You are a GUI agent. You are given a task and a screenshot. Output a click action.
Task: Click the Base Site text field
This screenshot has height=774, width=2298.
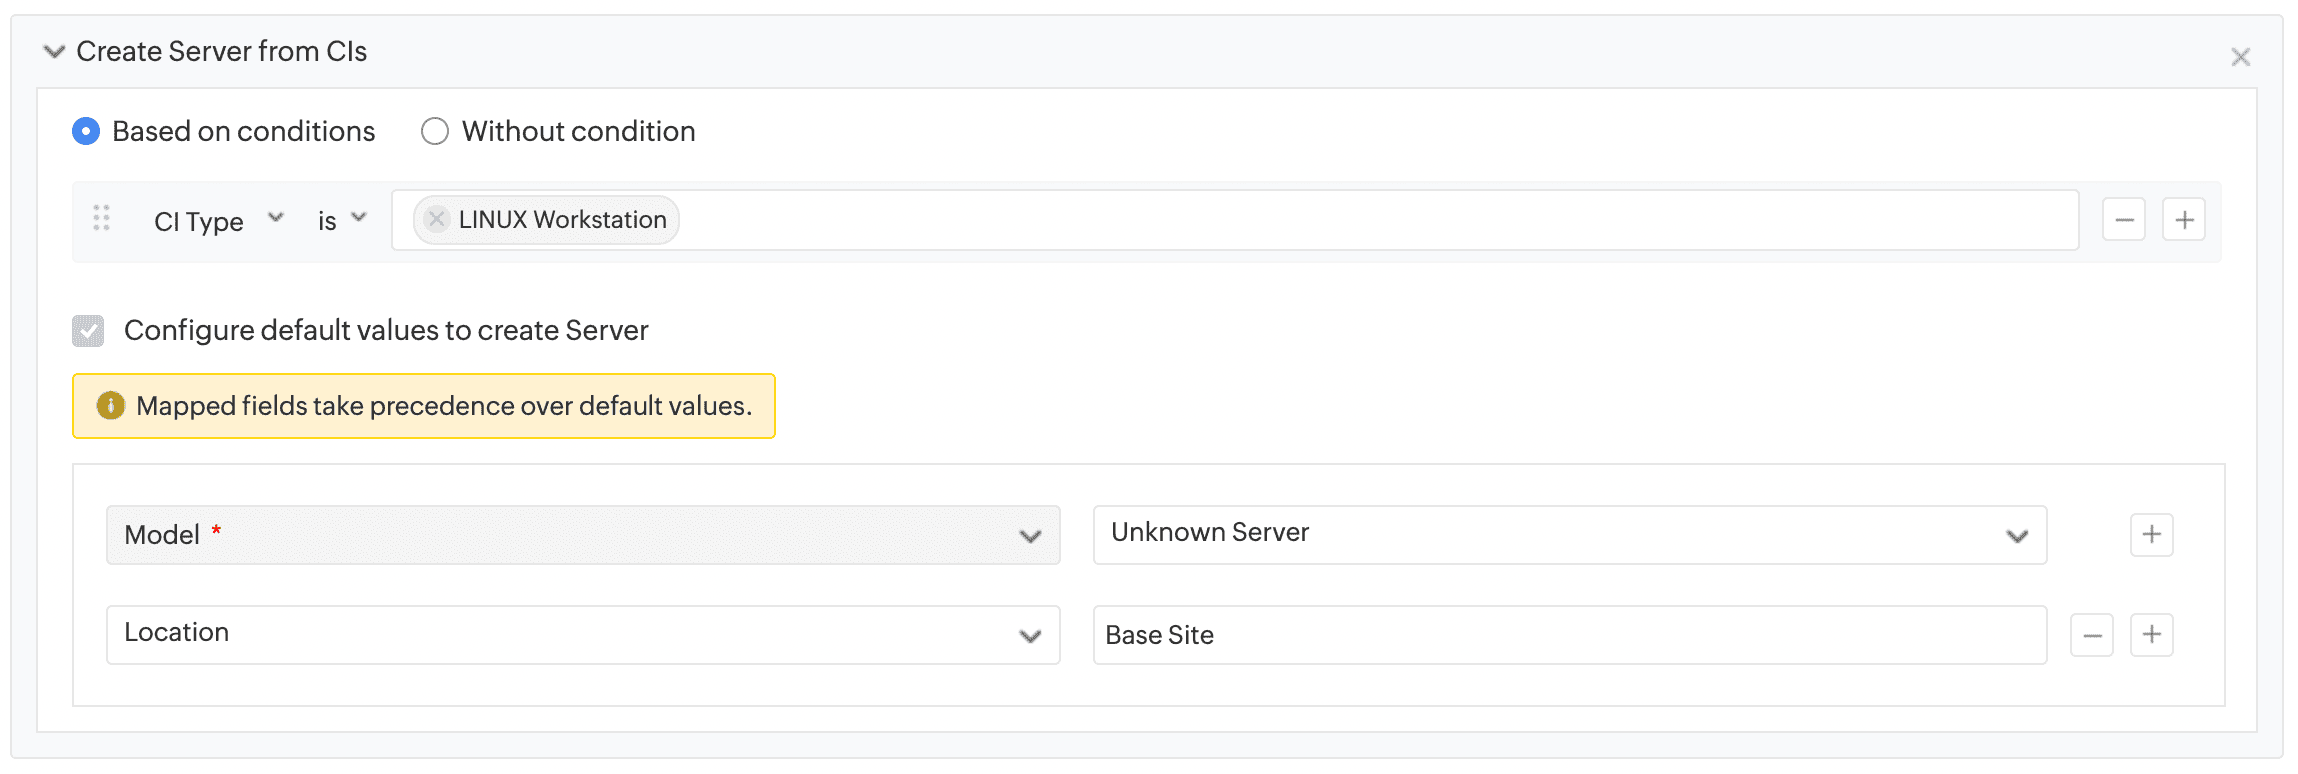[x=1569, y=635]
